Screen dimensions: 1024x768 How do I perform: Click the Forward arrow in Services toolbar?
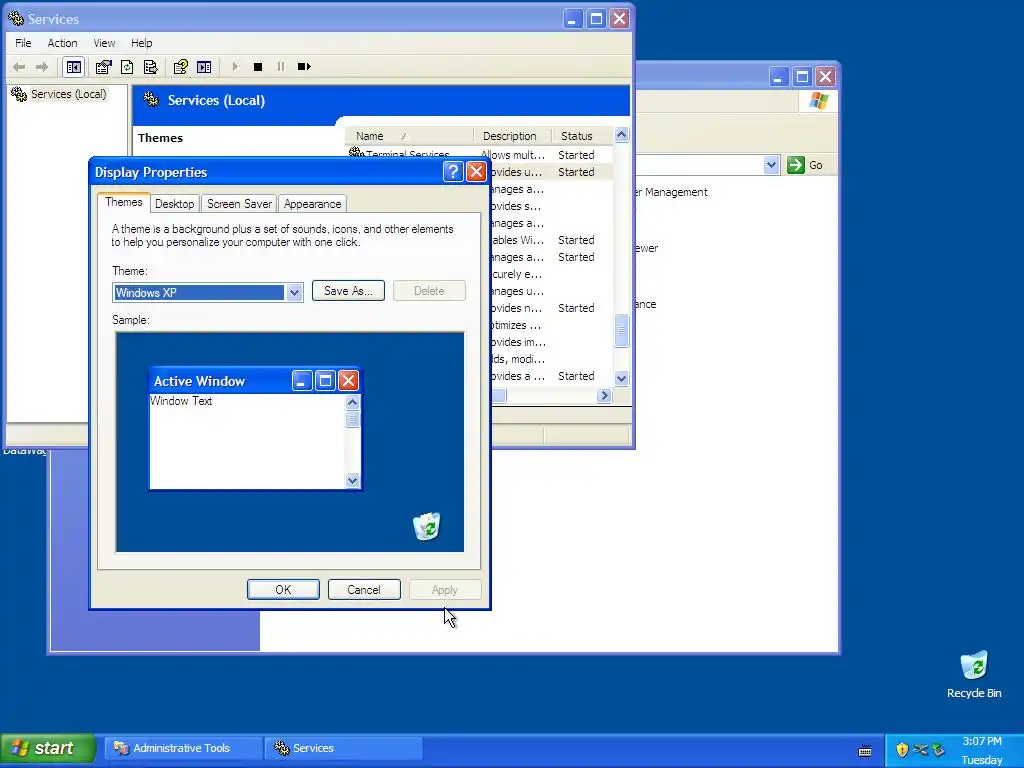tap(42, 67)
